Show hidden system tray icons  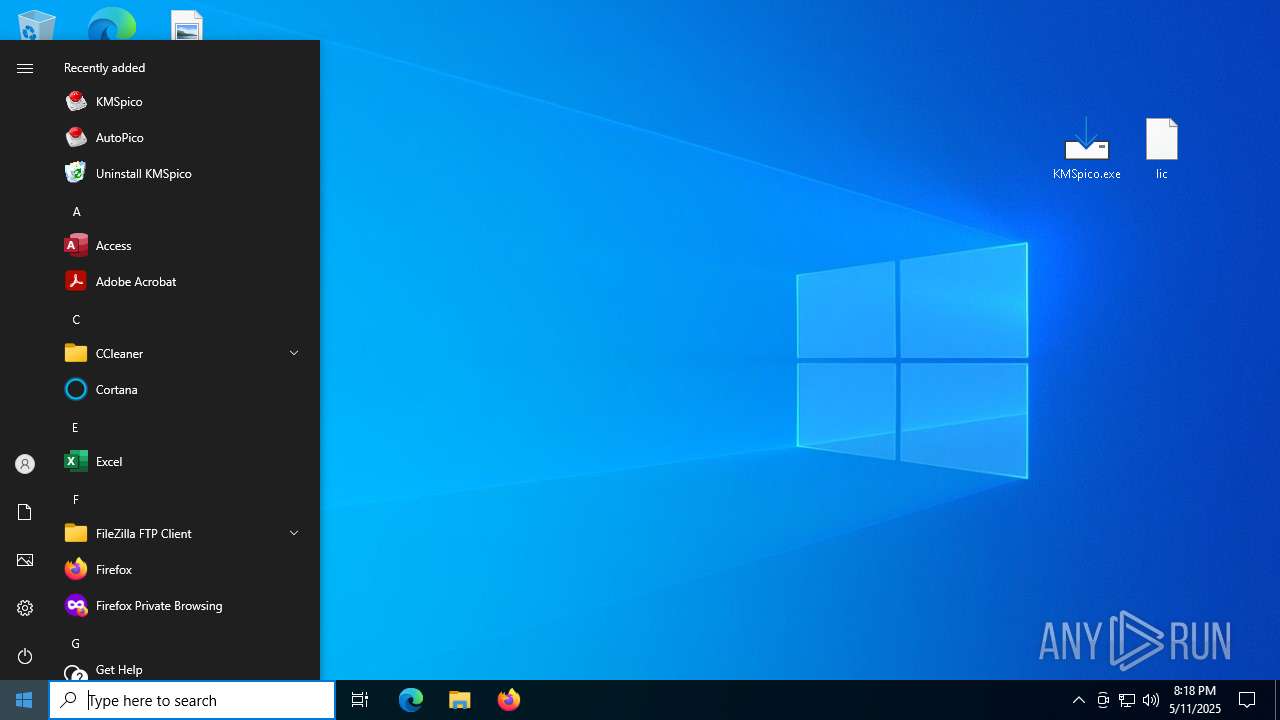click(1079, 700)
